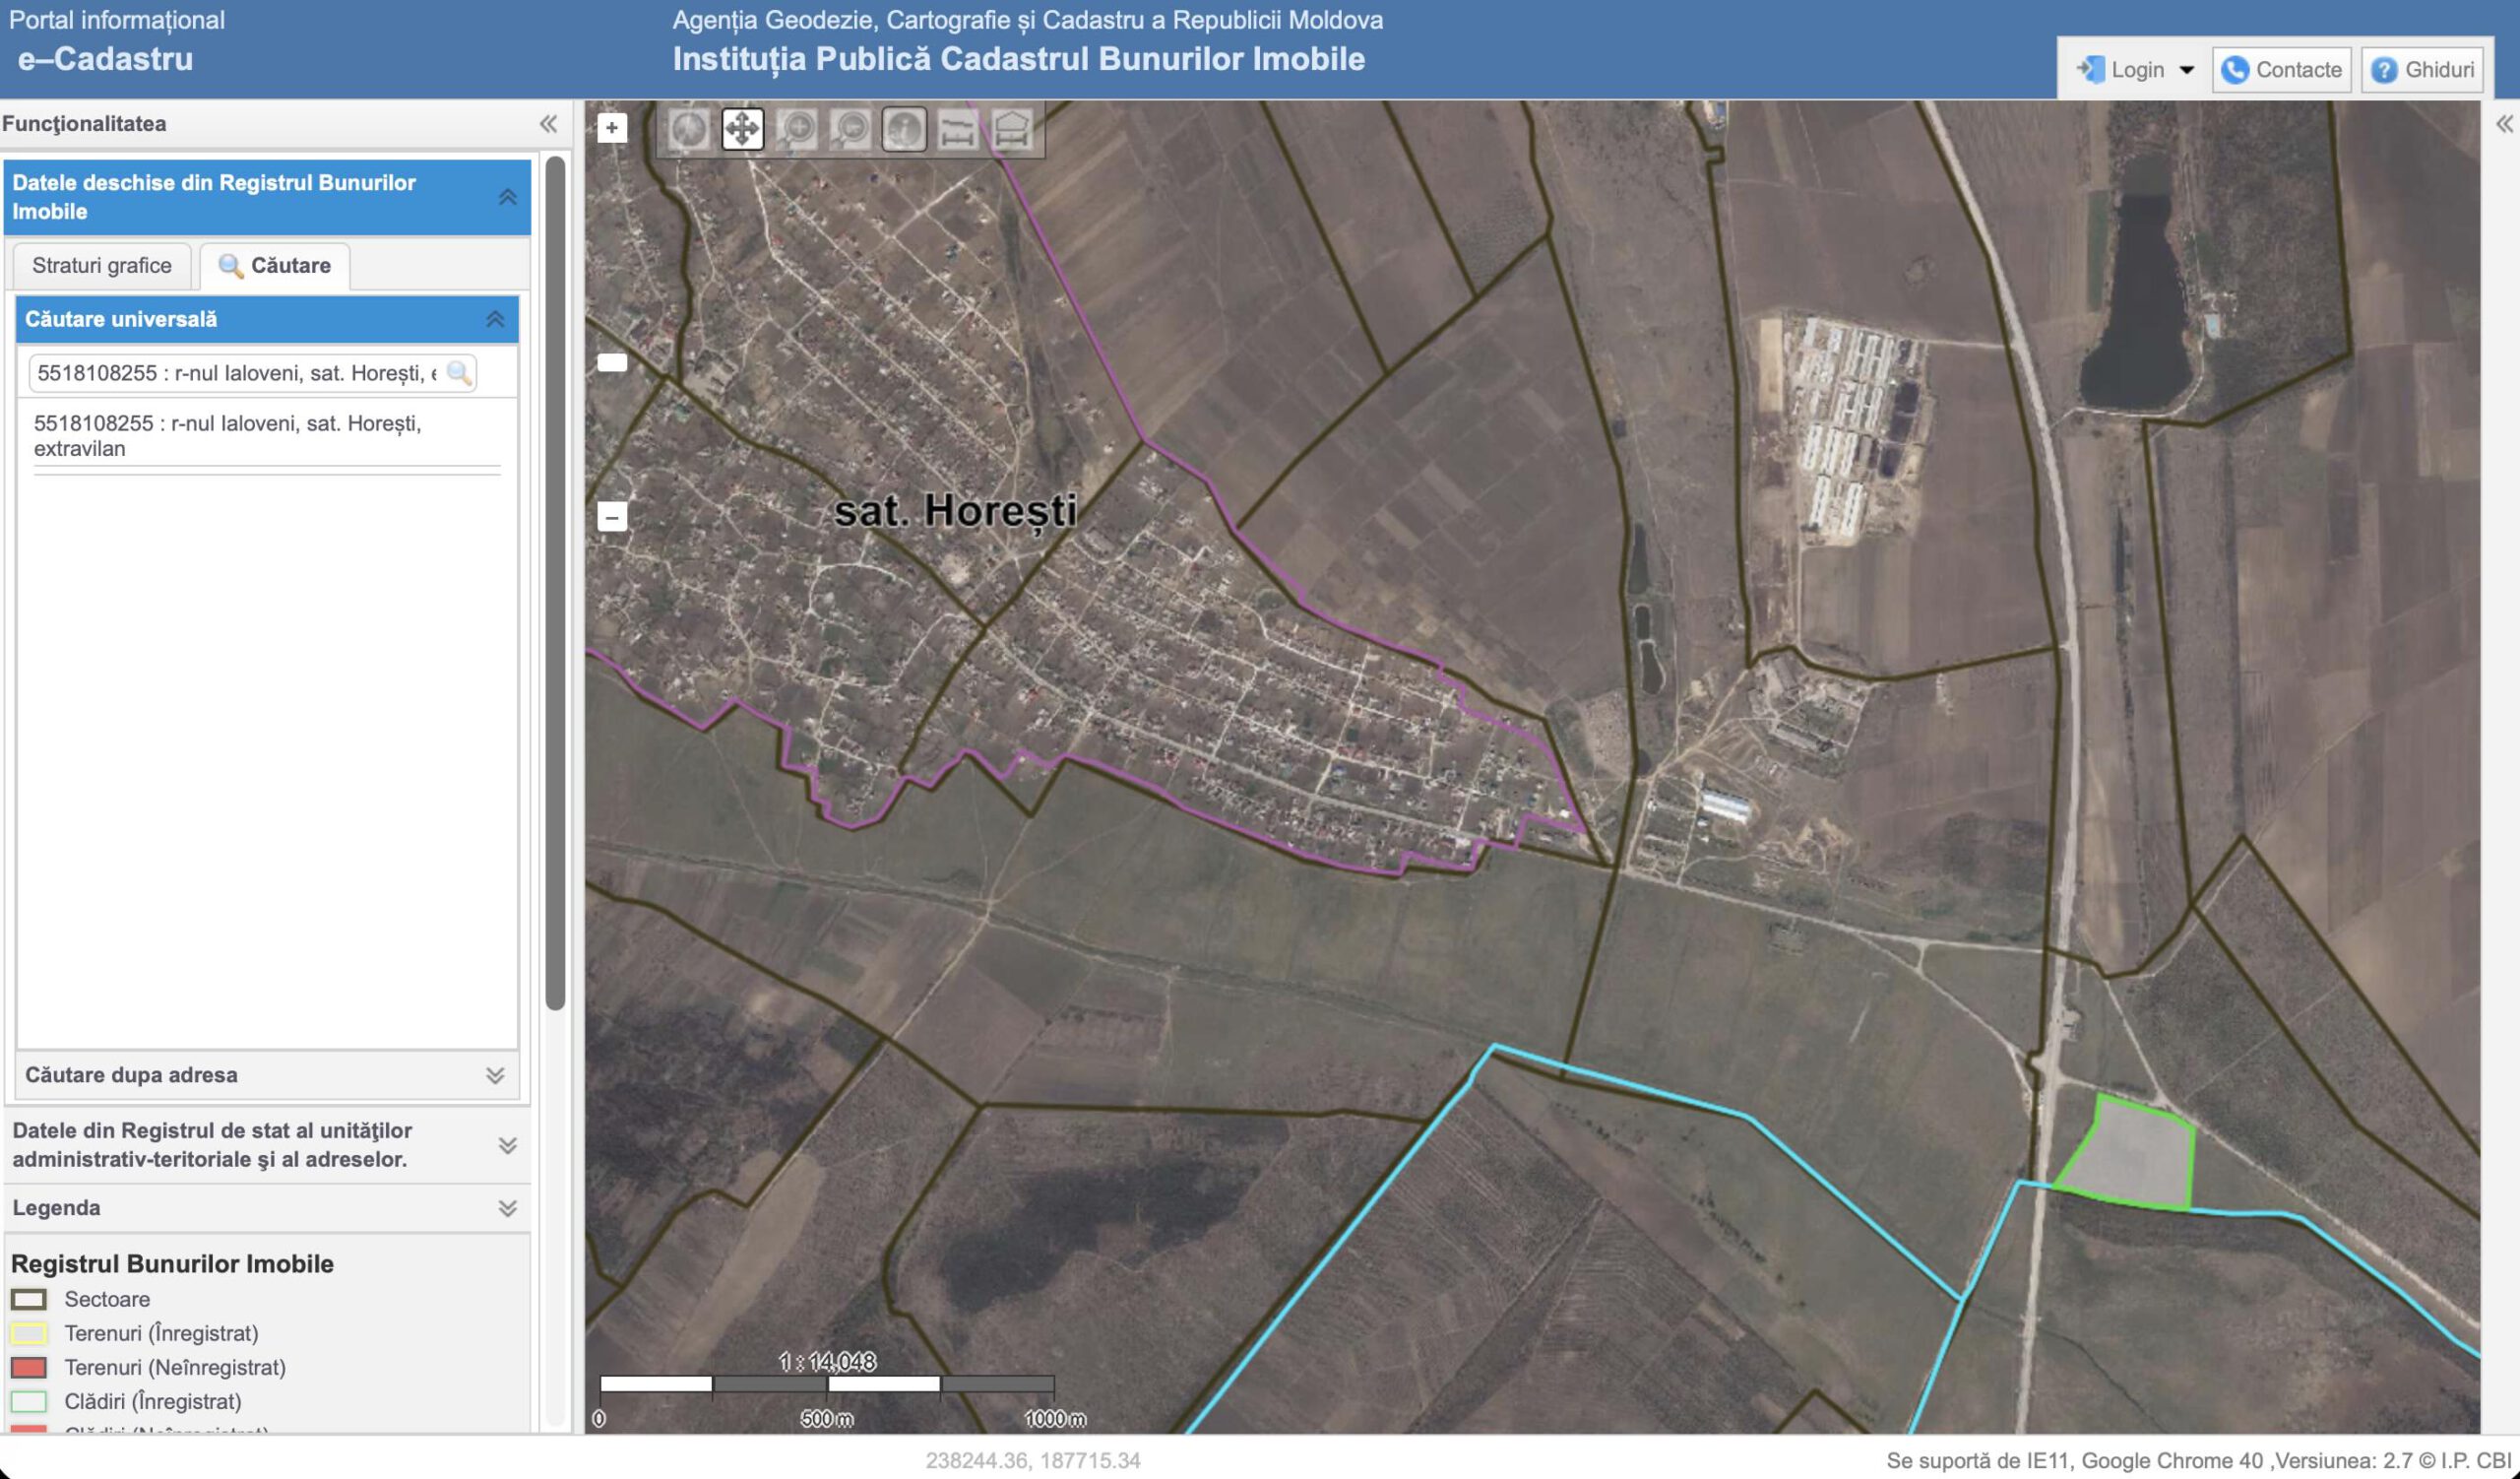Click the Sectoare legend swatch

coord(29,1299)
